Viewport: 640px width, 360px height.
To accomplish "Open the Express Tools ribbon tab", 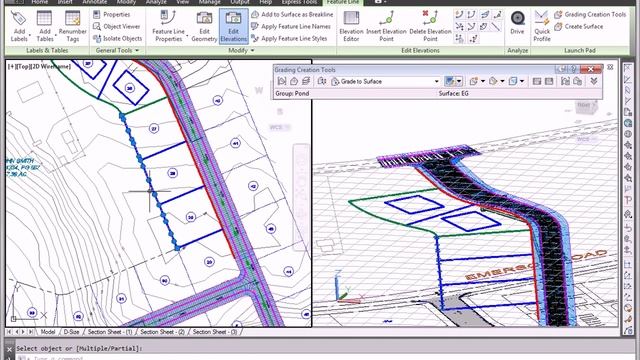I will click(299, 2).
